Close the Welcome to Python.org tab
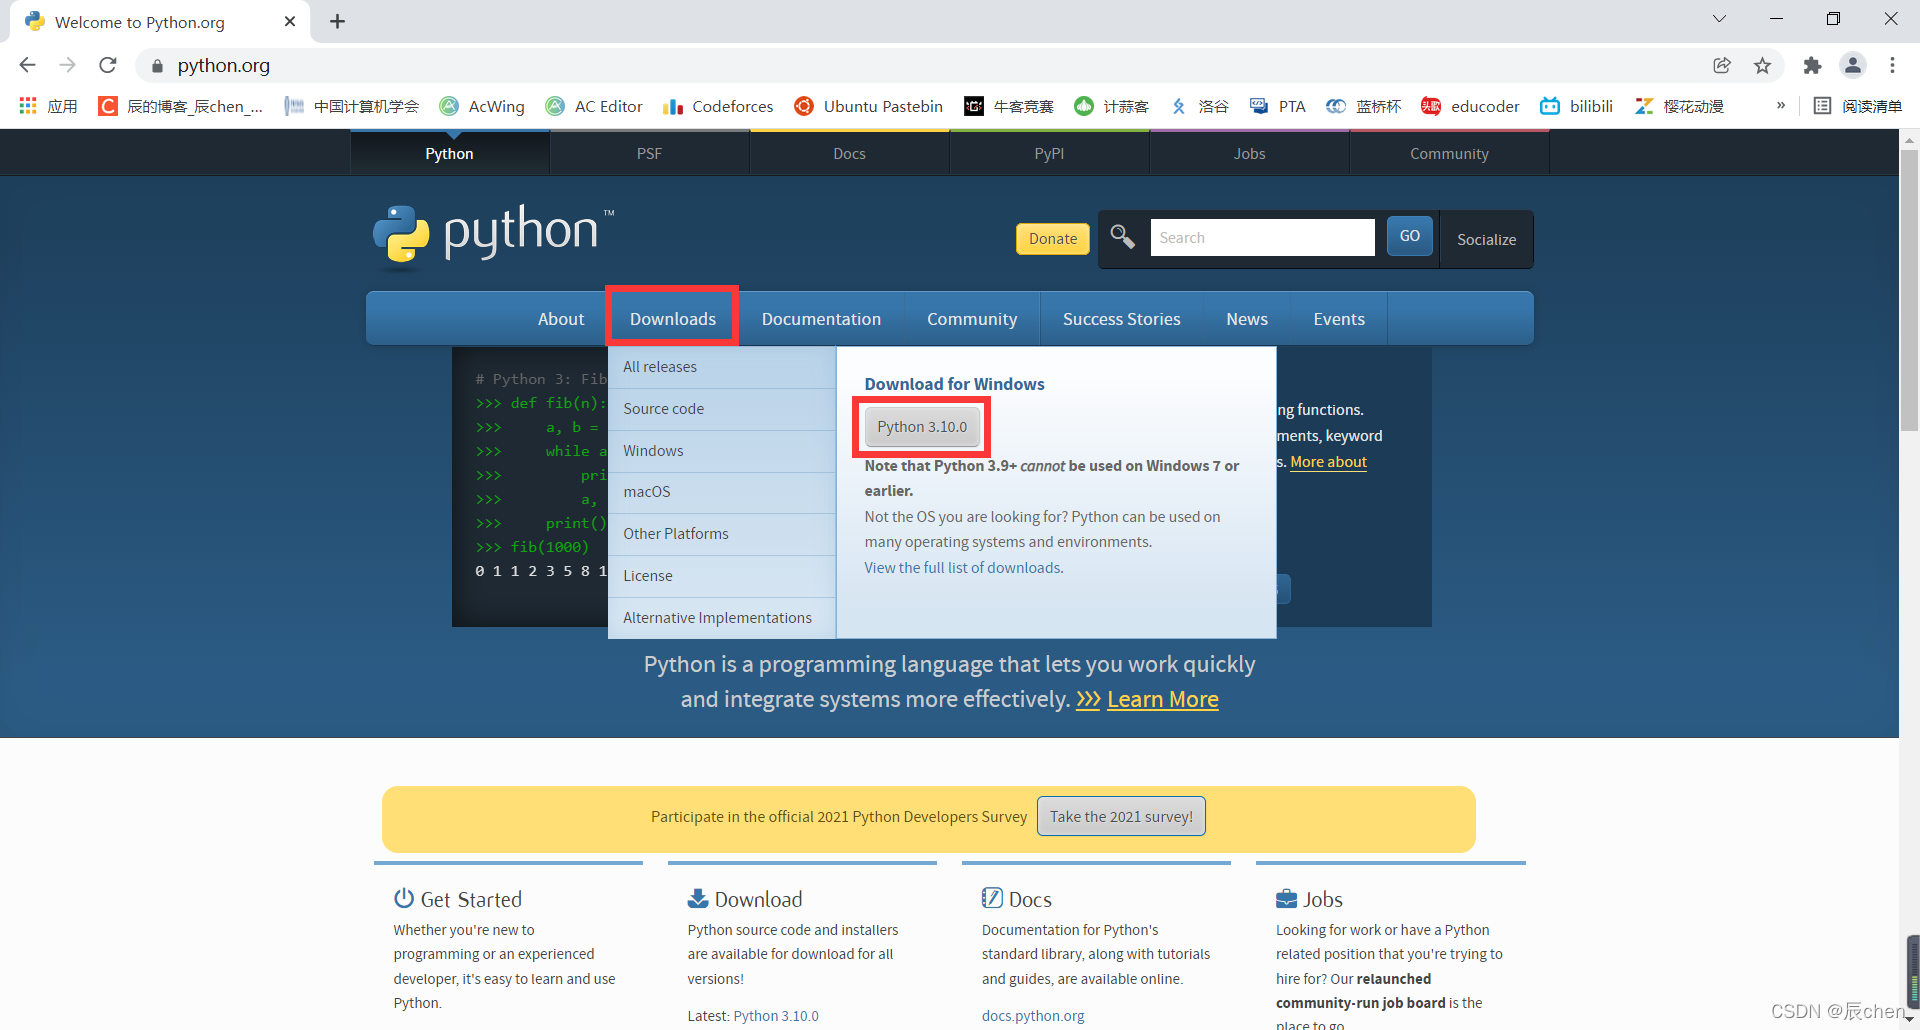 (x=290, y=21)
